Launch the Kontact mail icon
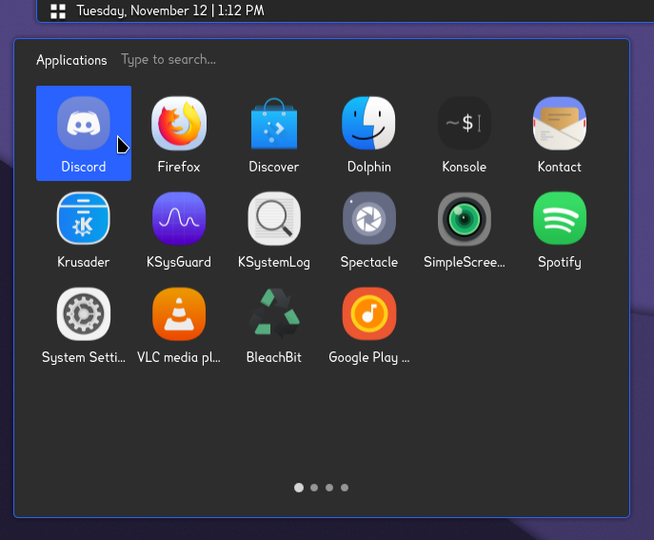Screen dimensions: 654x540 559,123
